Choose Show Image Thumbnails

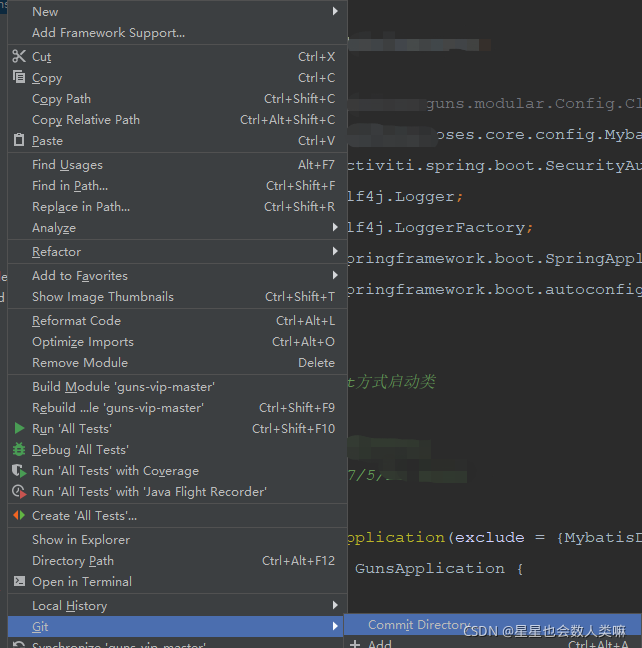(x=177, y=297)
